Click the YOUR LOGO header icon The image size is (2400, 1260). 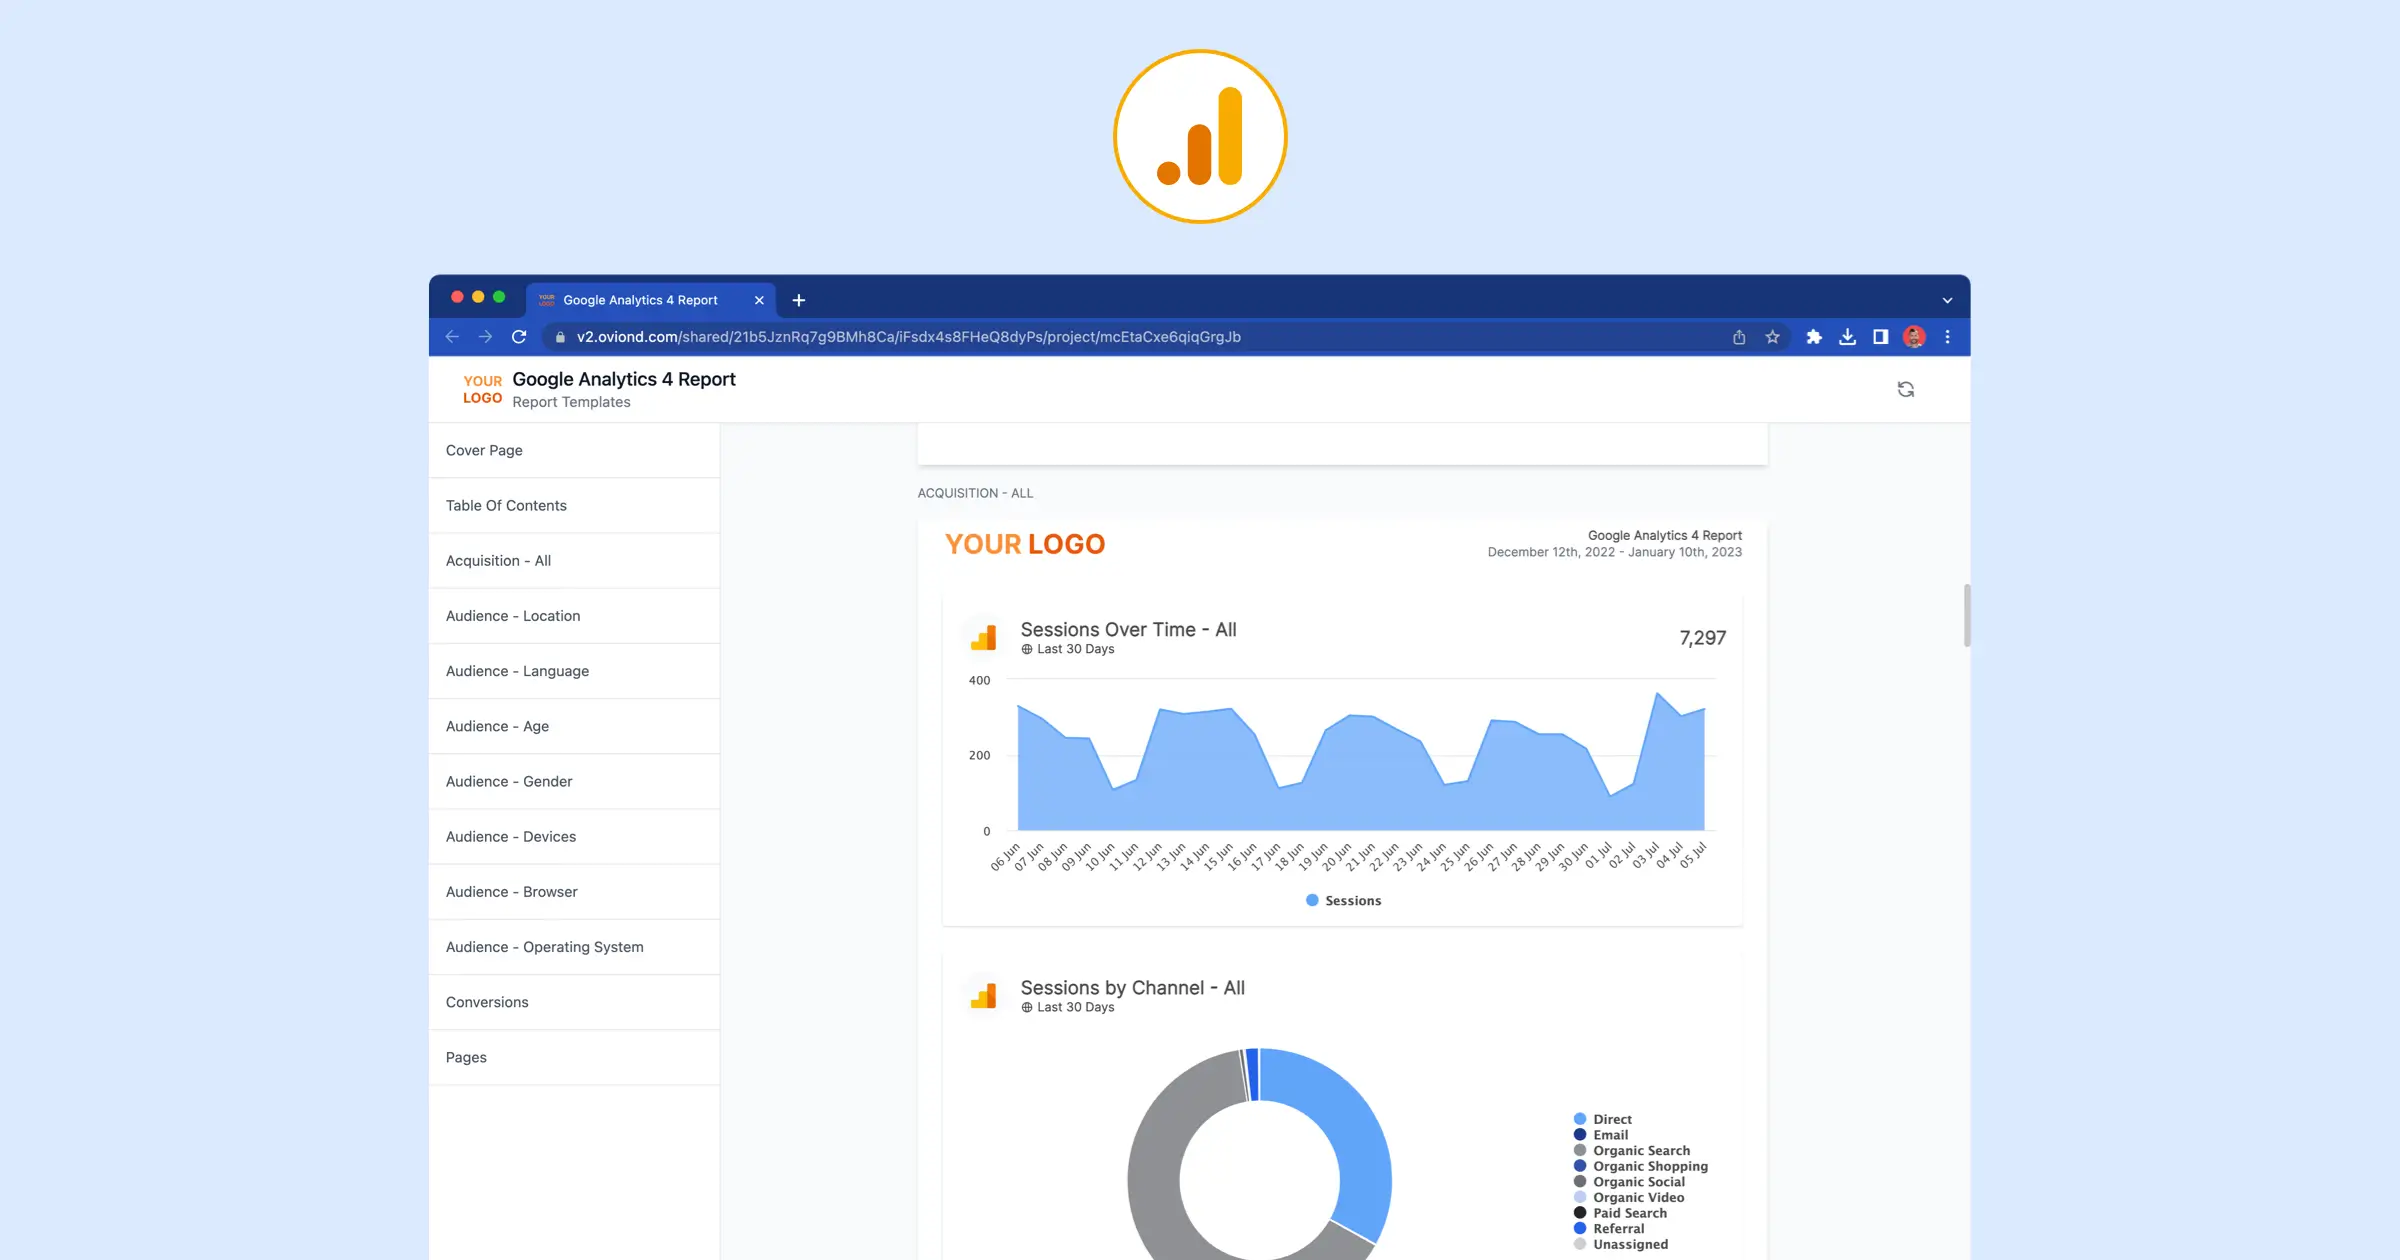click(x=482, y=389)
